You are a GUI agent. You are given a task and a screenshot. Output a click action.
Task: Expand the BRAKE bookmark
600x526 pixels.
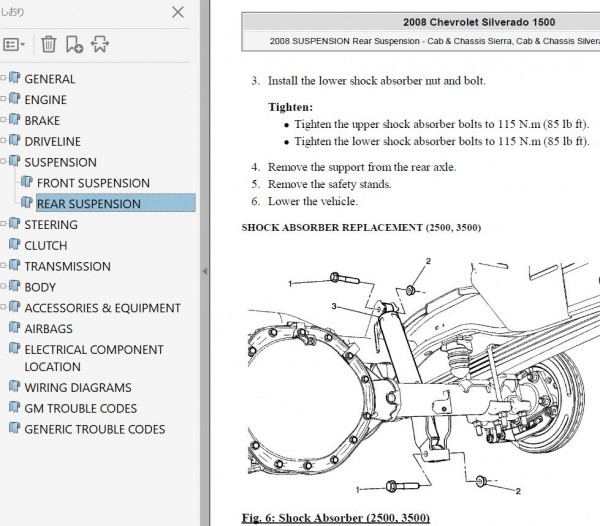pyautogui.click(x=3, y=120)
